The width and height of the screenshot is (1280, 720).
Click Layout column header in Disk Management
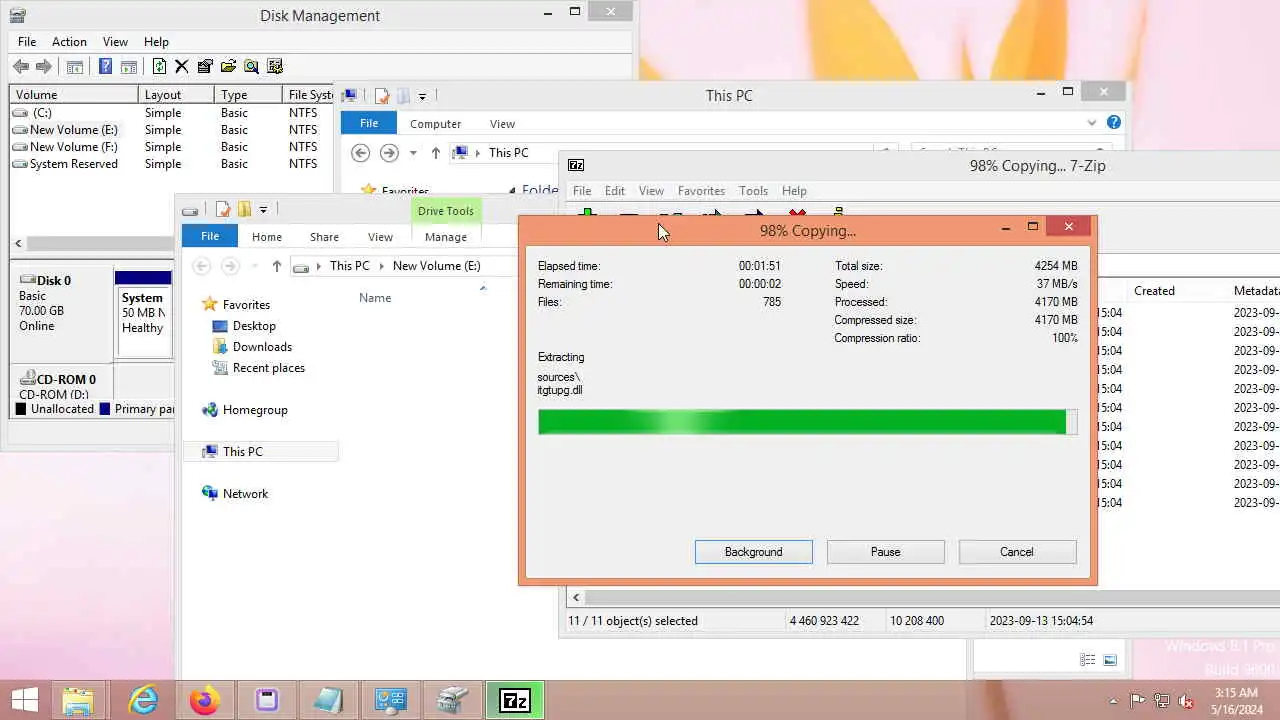176,95
